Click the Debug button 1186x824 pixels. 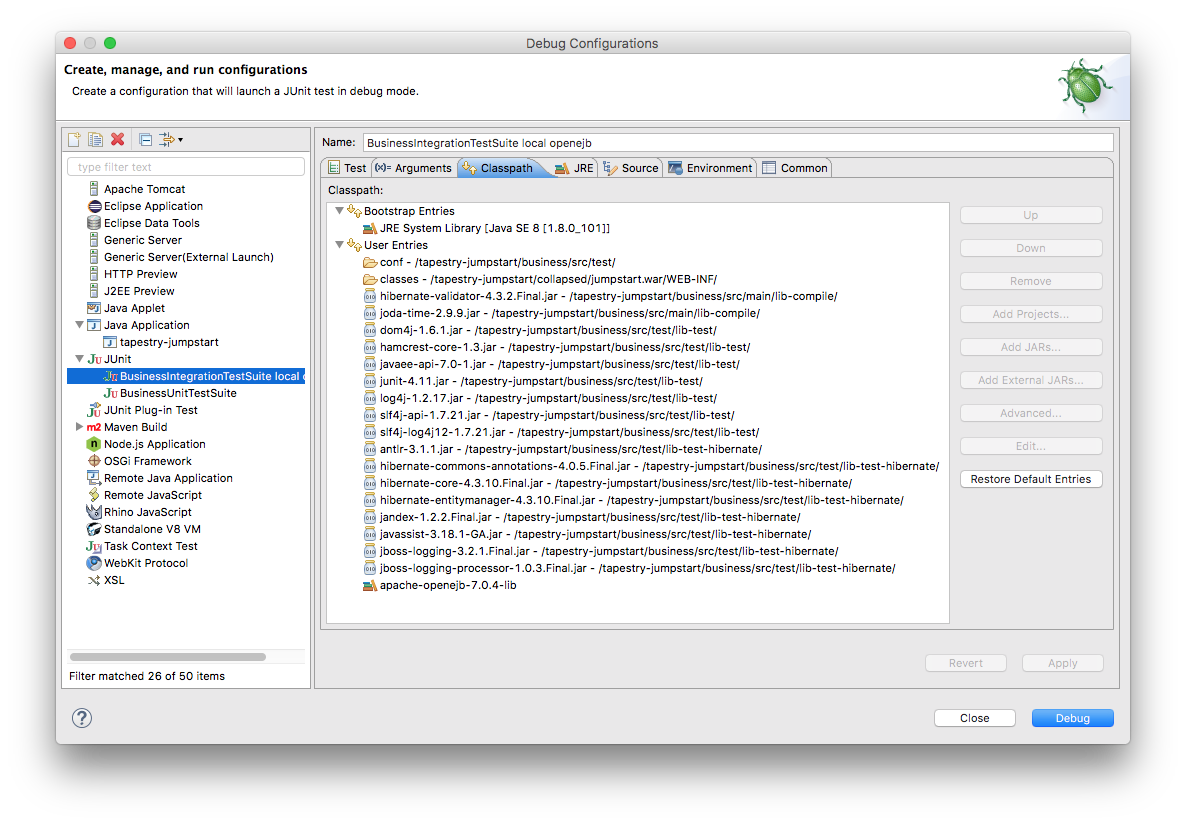click(x=1073, y=718)
